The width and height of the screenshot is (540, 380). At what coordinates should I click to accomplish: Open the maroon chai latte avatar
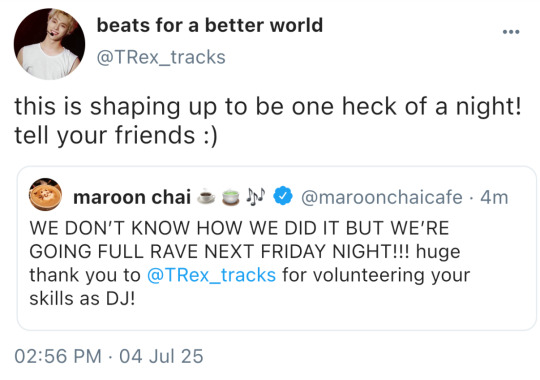click(x=45, y=195)
